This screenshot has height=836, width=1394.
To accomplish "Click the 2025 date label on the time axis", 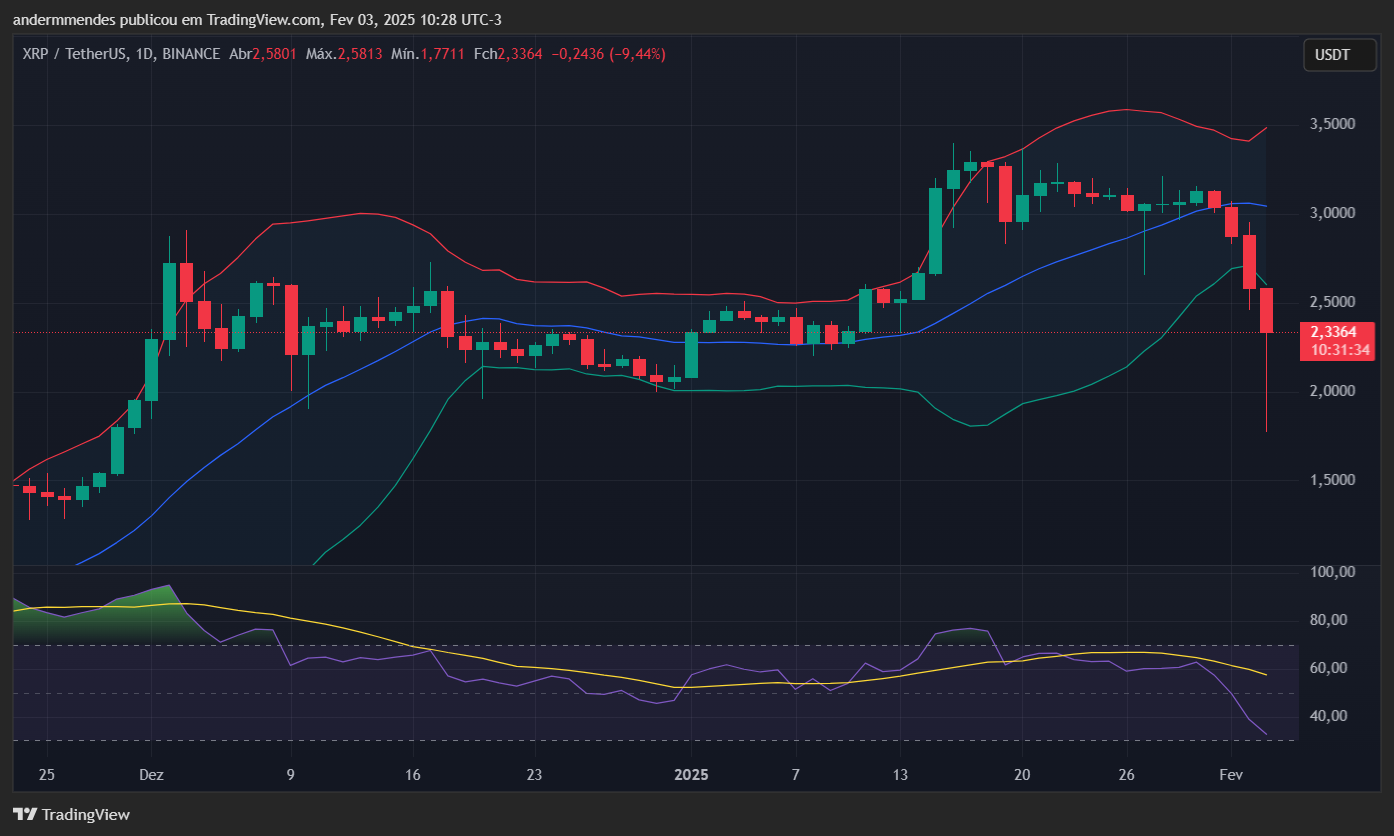I will (691, 775).
